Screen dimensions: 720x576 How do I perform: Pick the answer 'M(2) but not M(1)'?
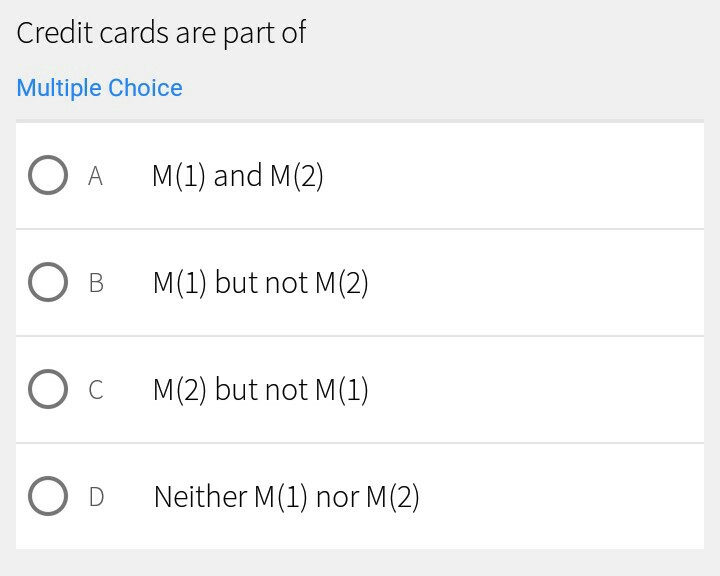click(x=260, y=390)
